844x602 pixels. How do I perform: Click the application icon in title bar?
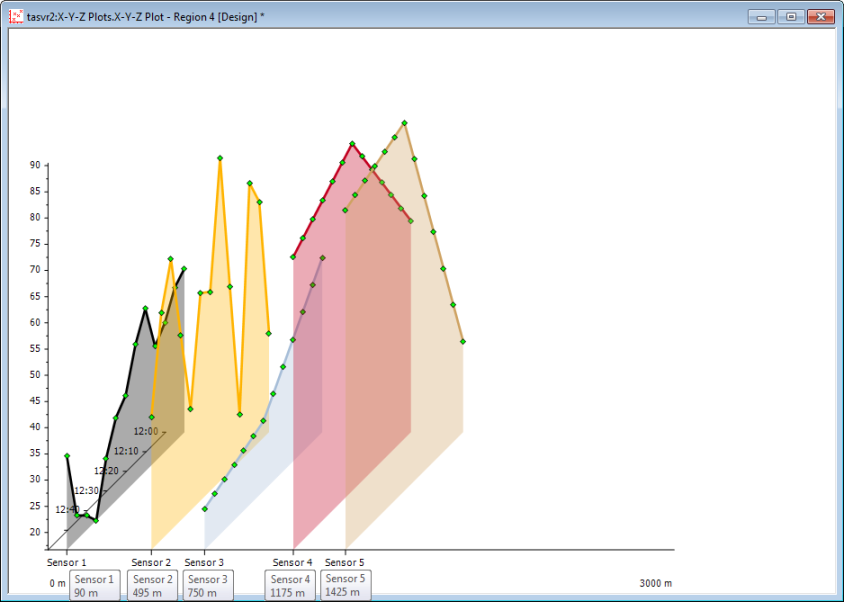[x=16, y=16]
